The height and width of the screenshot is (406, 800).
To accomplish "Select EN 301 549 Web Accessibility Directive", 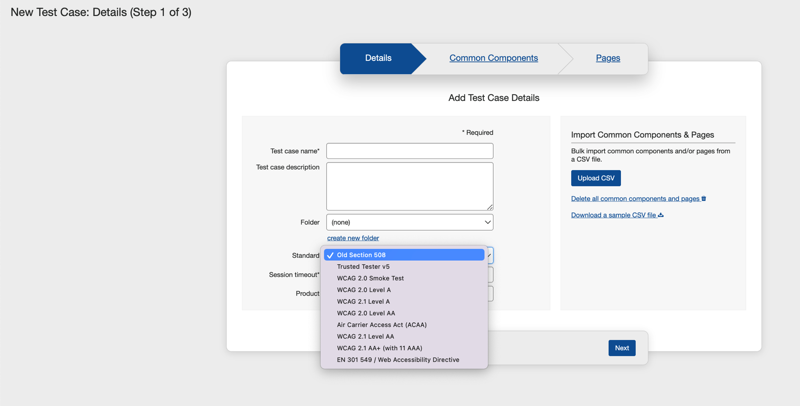I will 398,360.
